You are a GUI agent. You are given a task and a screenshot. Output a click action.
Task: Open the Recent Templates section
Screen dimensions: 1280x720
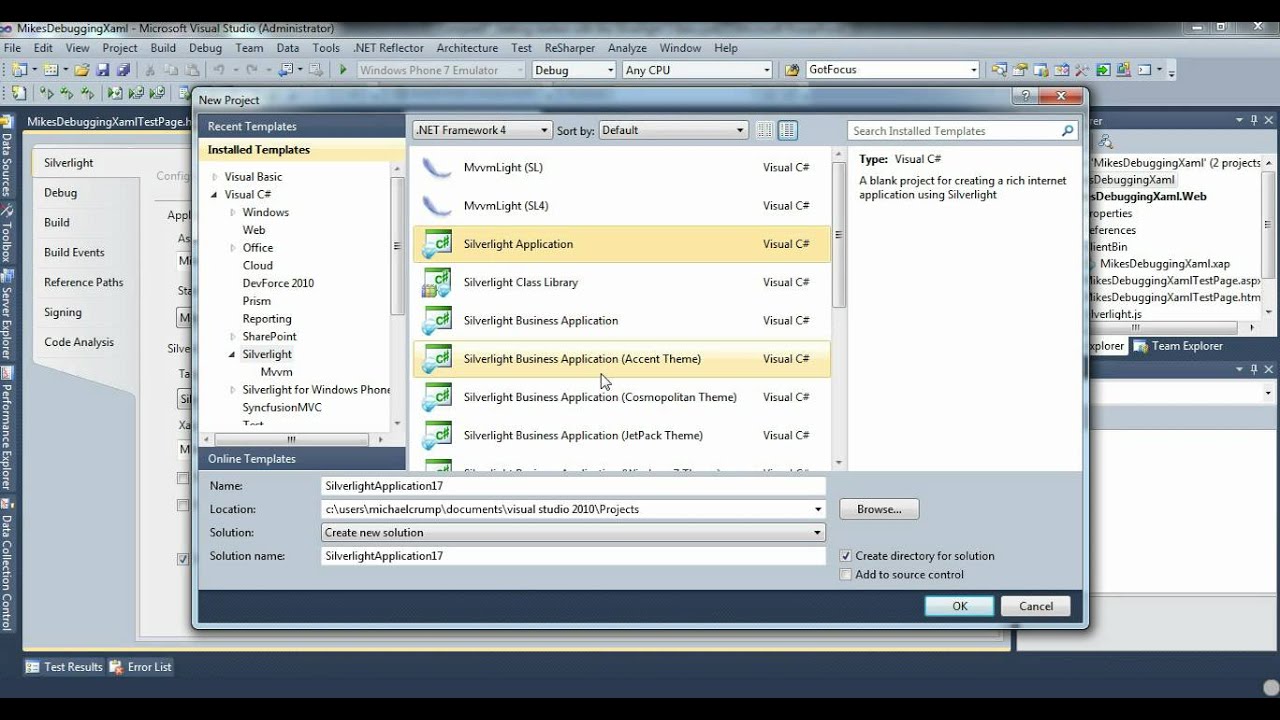coord(303,126)
